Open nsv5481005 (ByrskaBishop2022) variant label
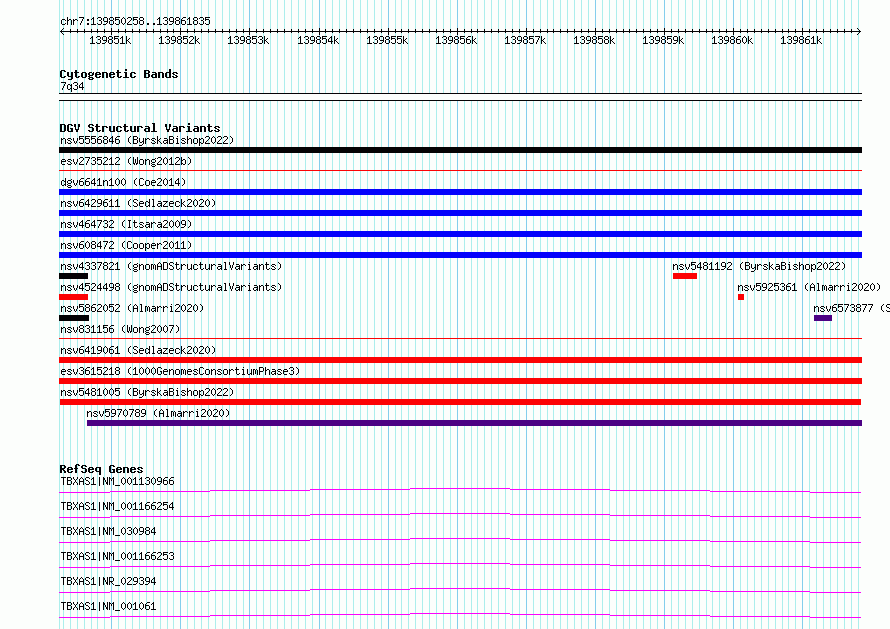This screenshot has height=629, width=890. pyautogui.click(x=147, y=392)
